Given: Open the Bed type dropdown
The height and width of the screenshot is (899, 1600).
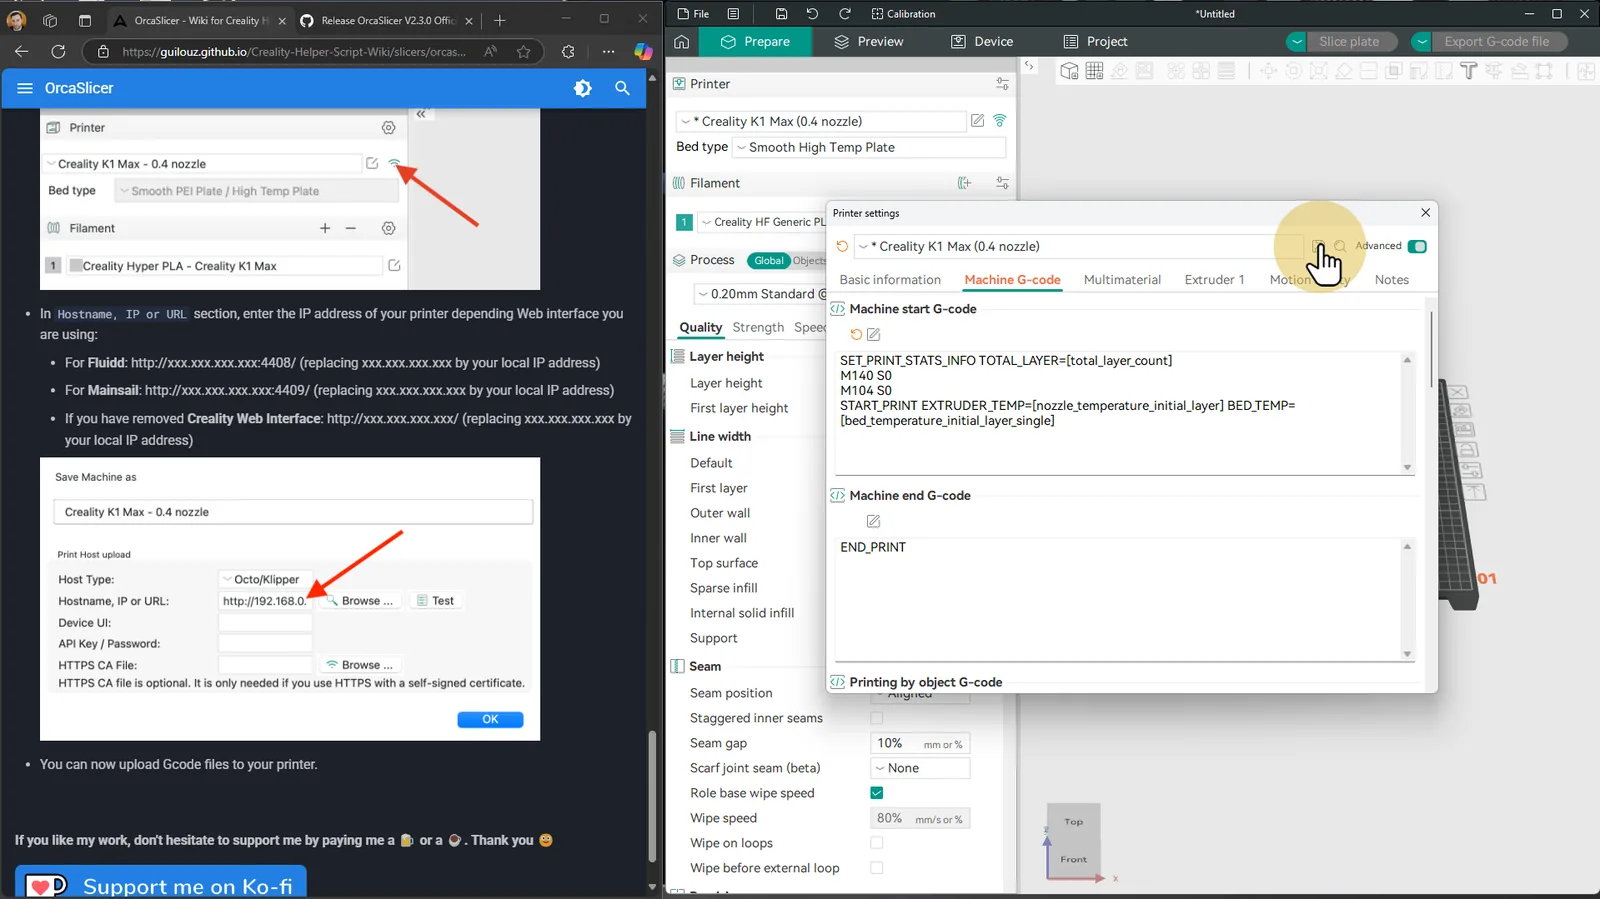Looking at the screenshot, I should click(869, 147).
